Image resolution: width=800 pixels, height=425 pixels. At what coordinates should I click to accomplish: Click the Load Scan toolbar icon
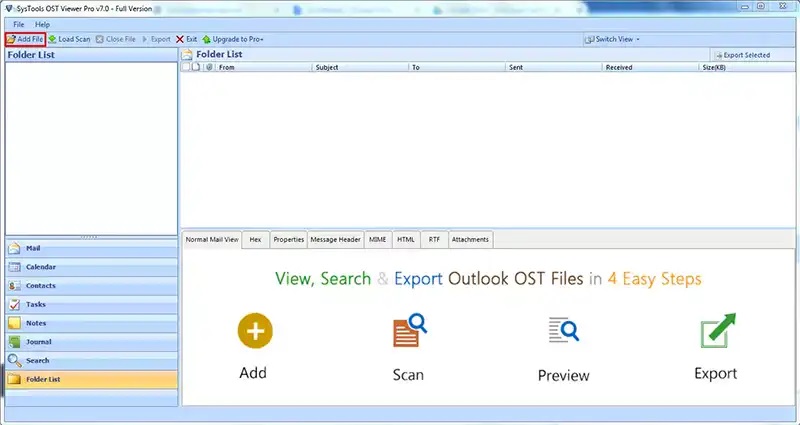53,39
